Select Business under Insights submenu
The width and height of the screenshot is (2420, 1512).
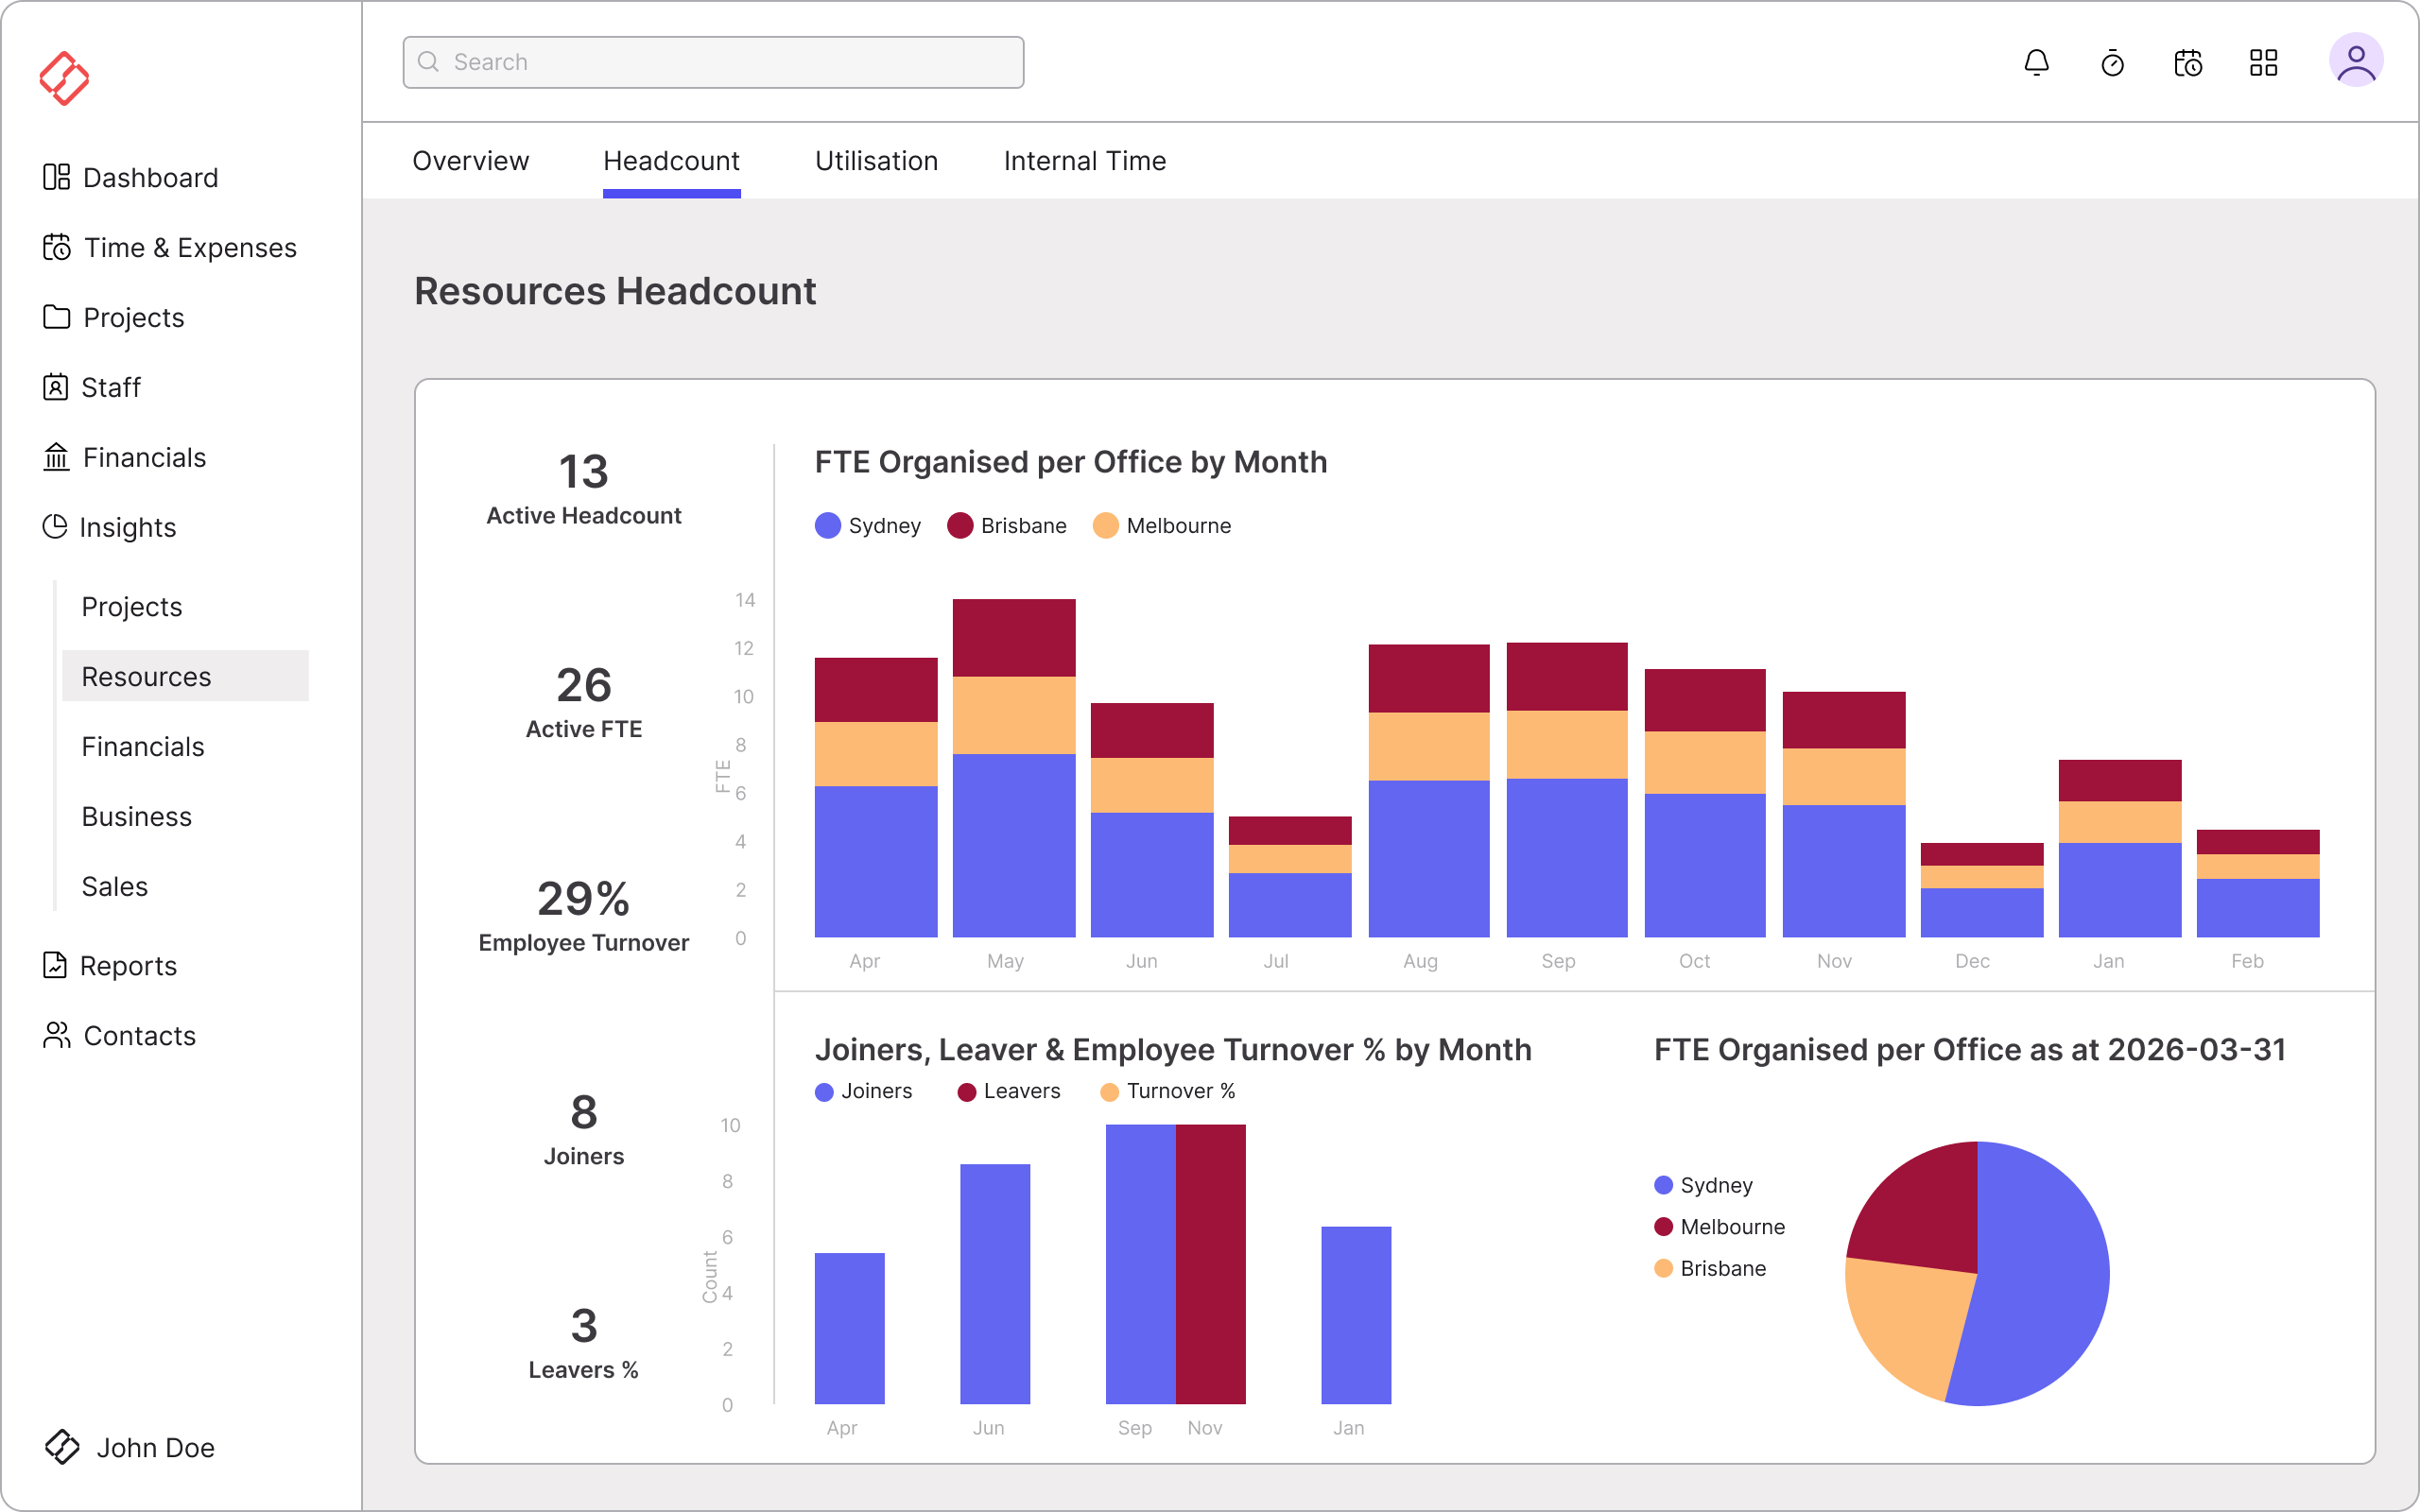tap(136, 816)
